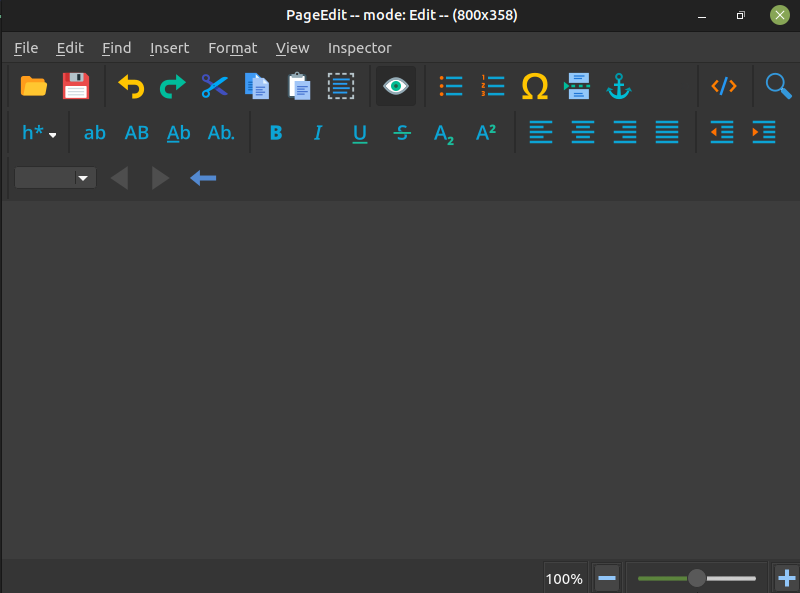Minimize the PageEdit window
Viewport: 800px width, 593px height.
[x=702, y=15]
